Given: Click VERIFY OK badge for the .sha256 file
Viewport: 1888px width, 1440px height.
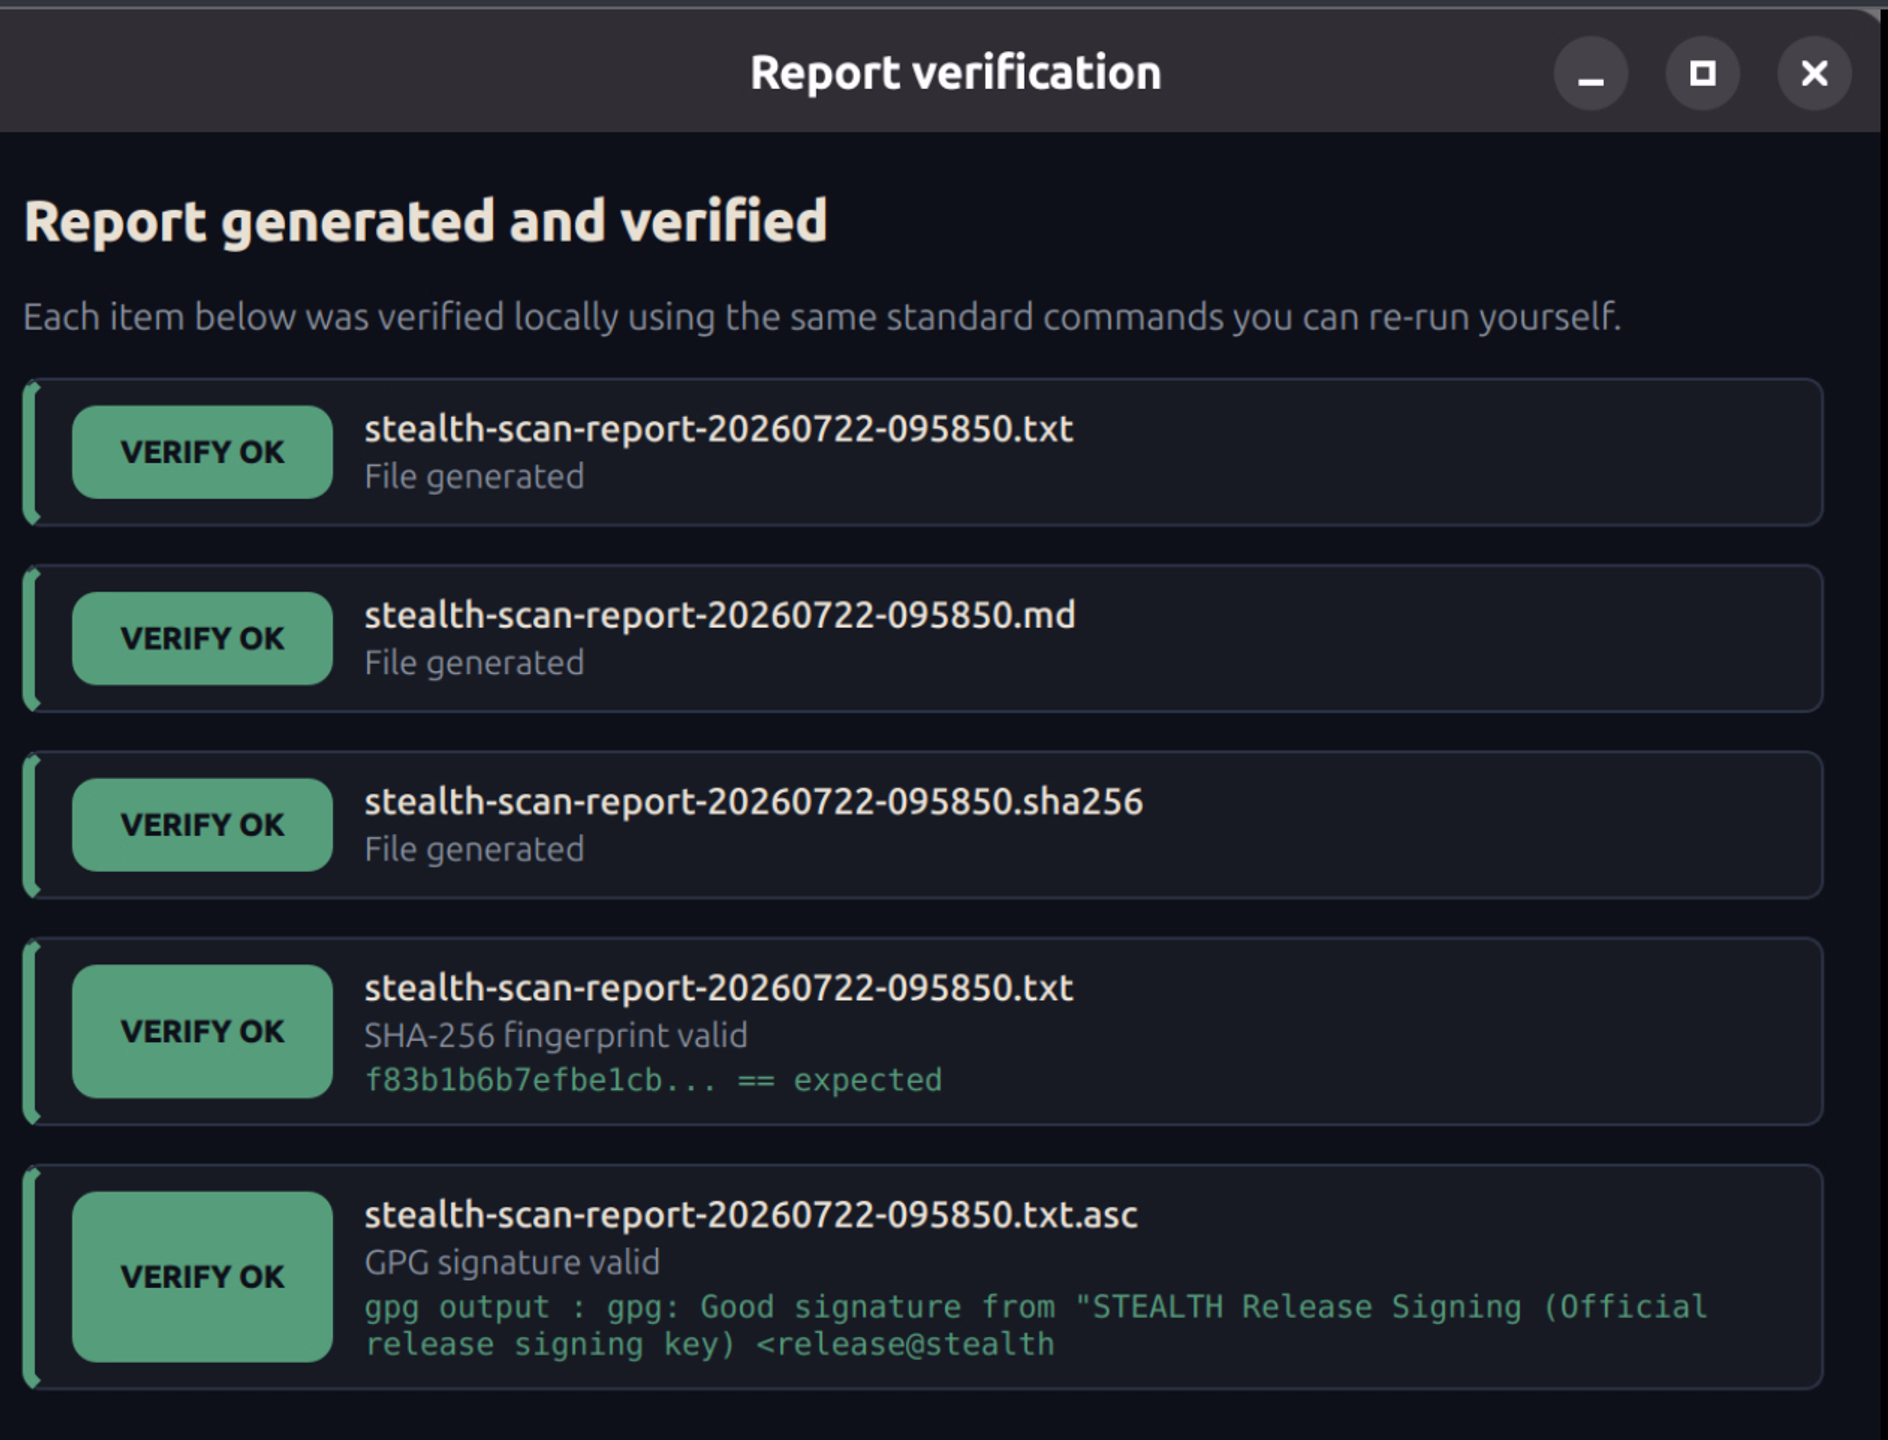Looking at the screenshot, I should (x=202, y=825).
